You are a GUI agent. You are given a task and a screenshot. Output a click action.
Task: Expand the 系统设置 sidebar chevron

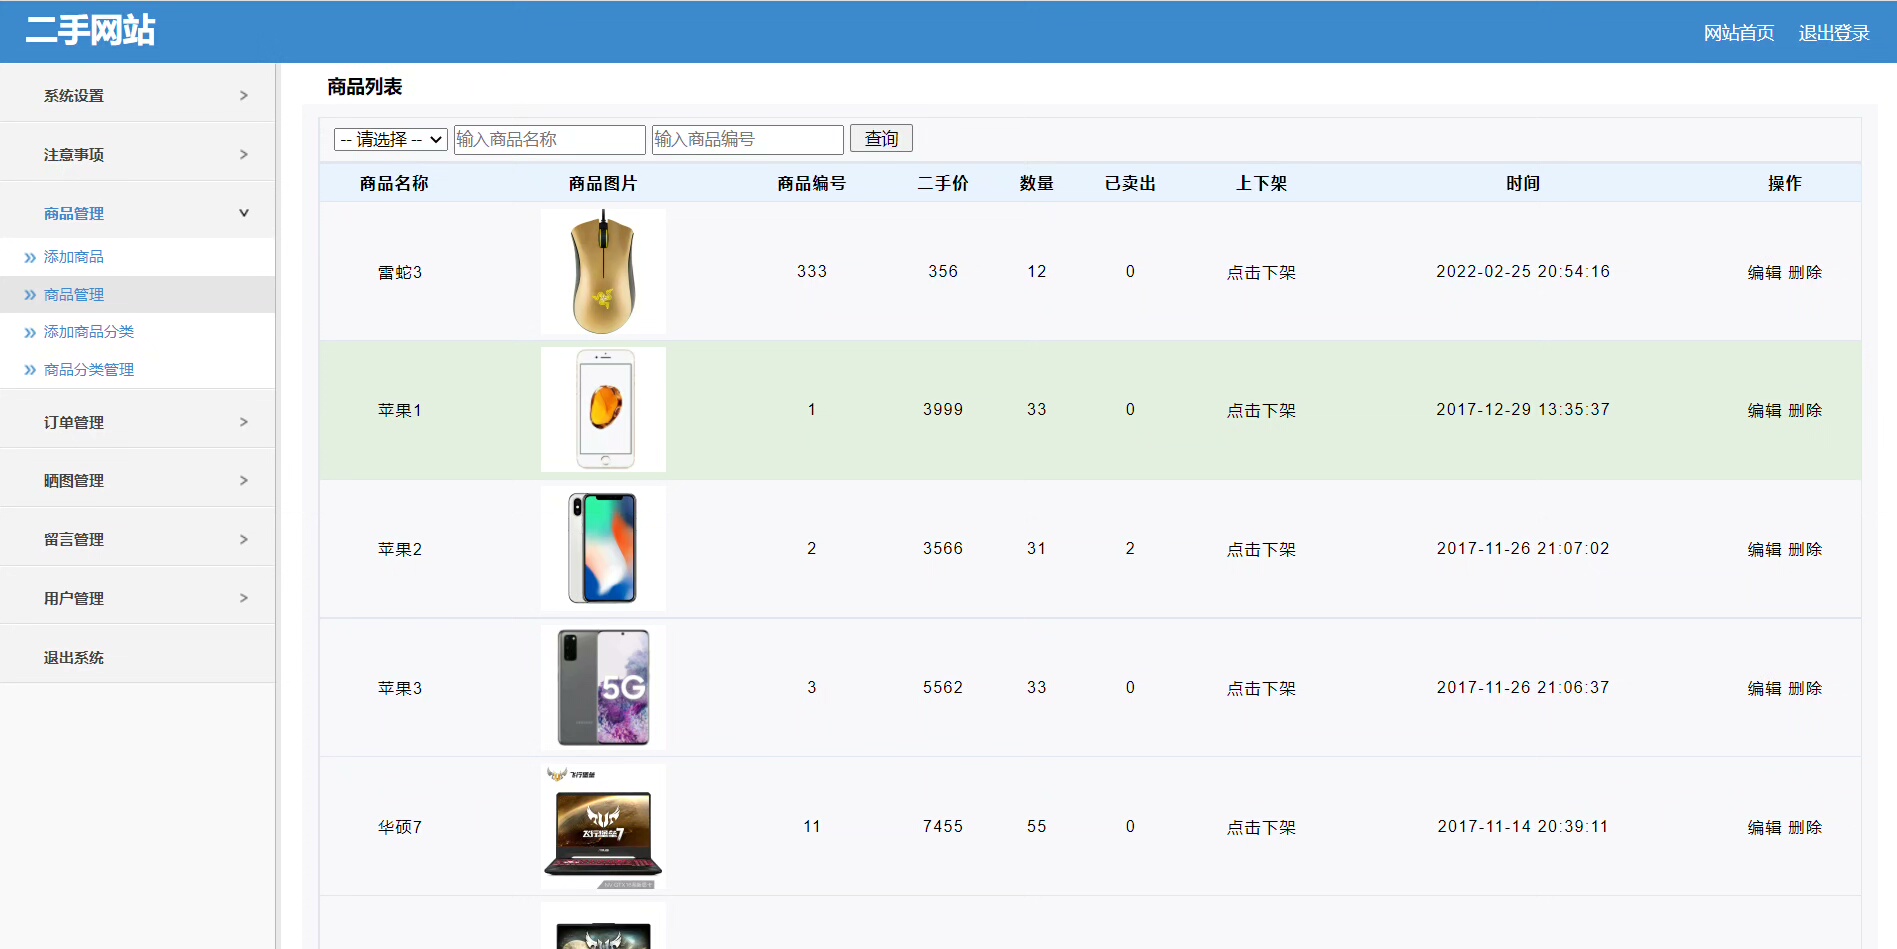243,96
